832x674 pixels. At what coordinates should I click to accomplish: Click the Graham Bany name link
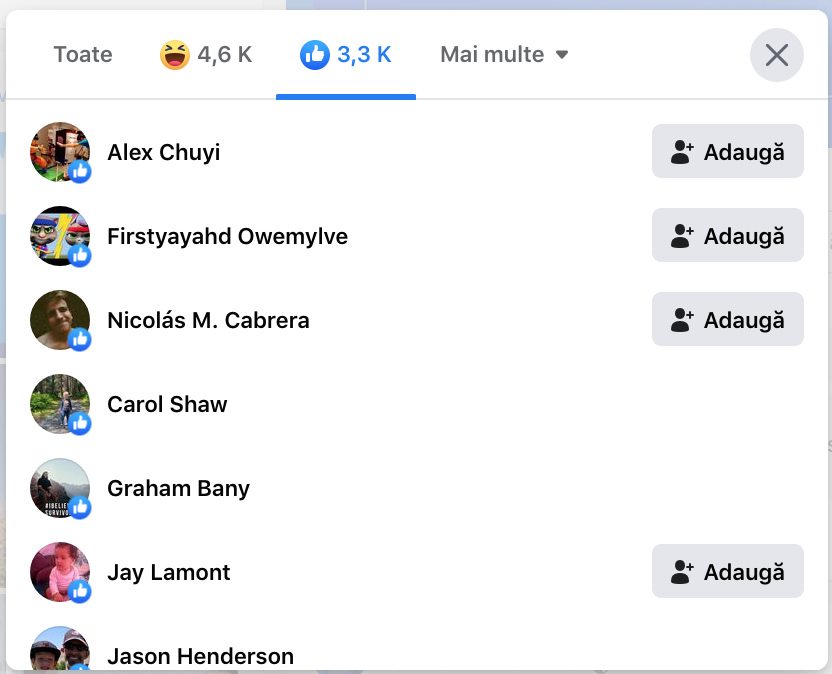[x=178, y=489]
